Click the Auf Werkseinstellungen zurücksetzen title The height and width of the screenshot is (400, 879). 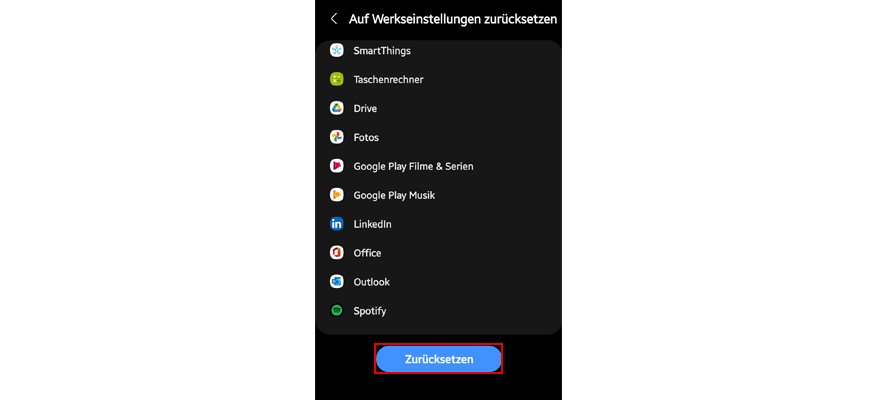tap(453, 19)
